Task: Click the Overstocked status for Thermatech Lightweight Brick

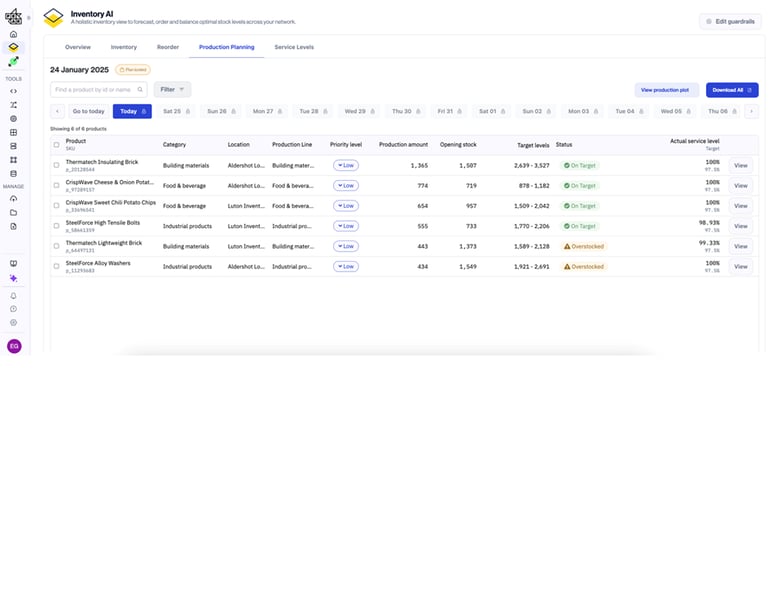Action: click(x=584, y=246)
